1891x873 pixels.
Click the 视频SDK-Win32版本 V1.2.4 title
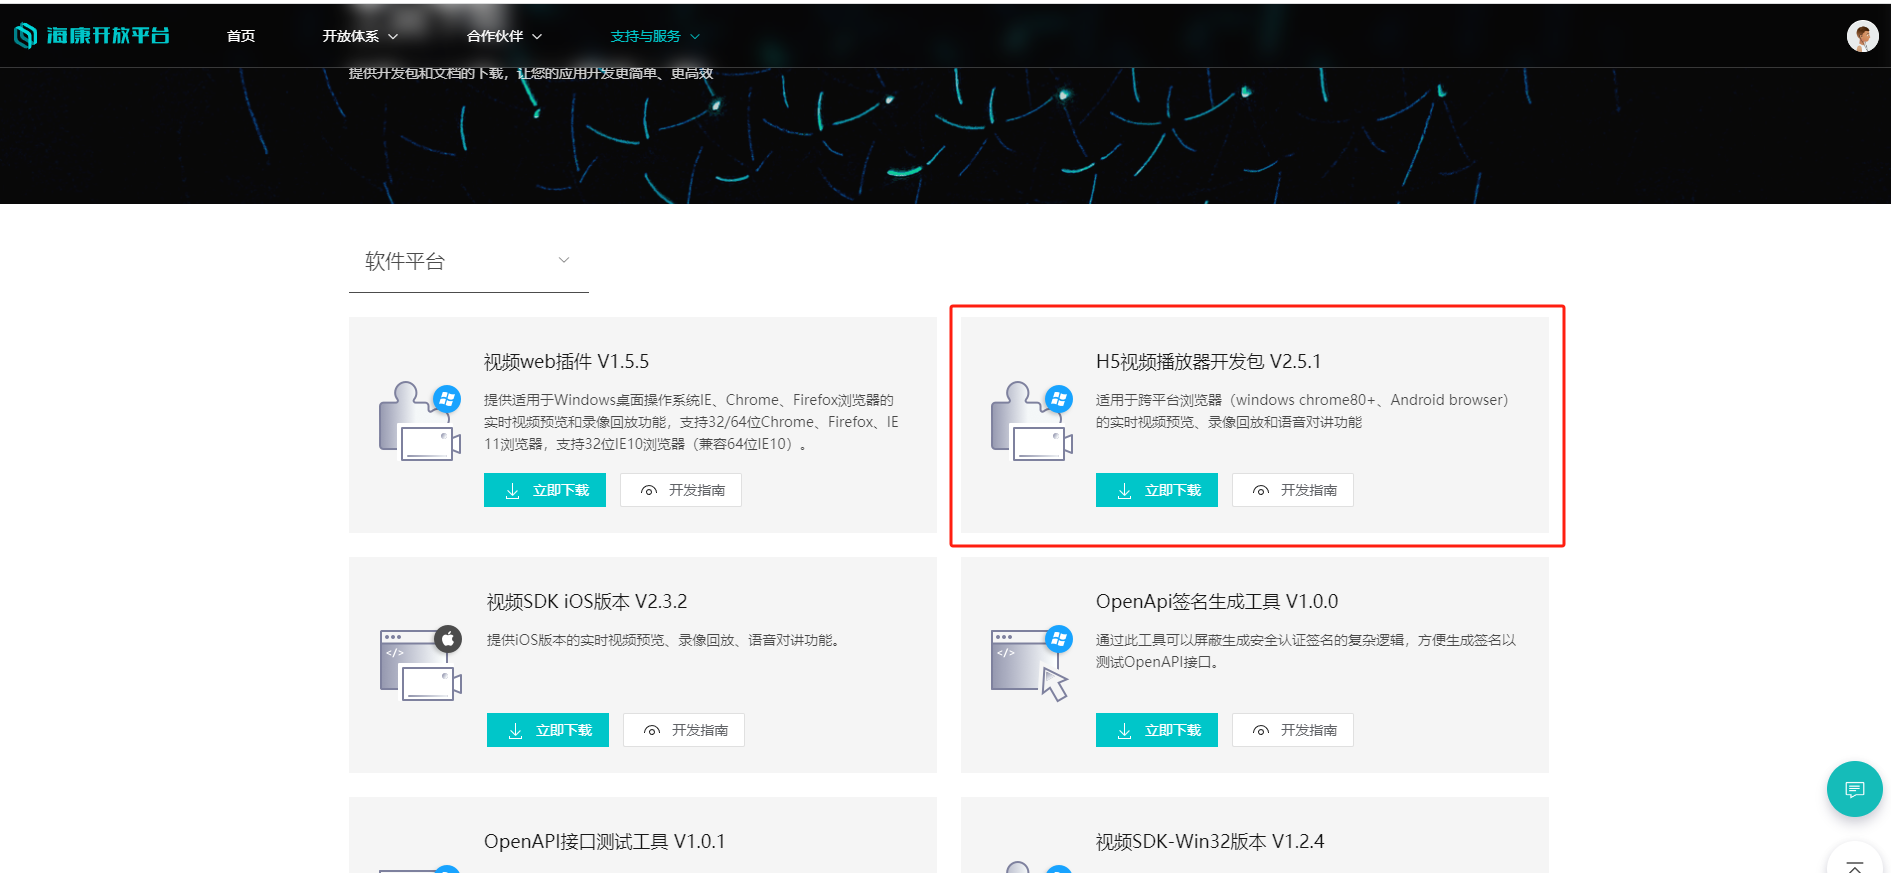(x=1210, y=841)
